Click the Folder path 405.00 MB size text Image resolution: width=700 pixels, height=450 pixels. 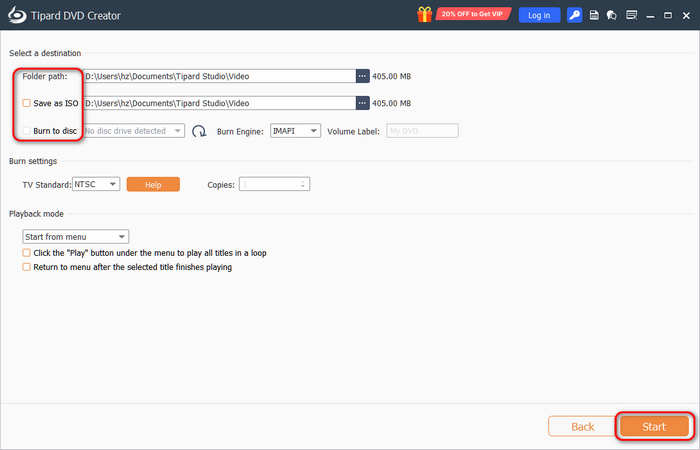(x=392, y=76)
